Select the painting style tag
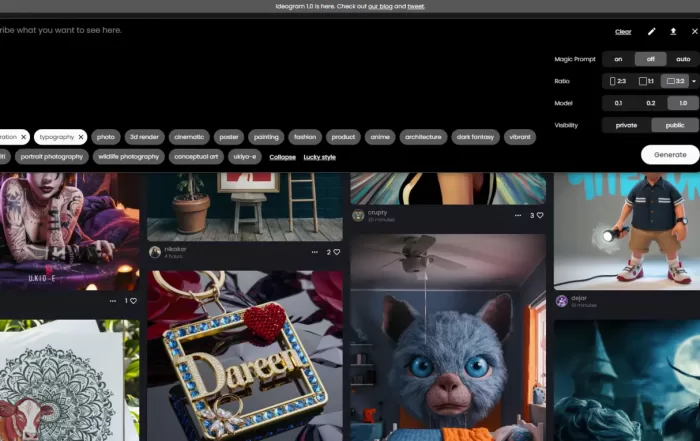Viewport: 700px width, 441px height. [266, 137]
